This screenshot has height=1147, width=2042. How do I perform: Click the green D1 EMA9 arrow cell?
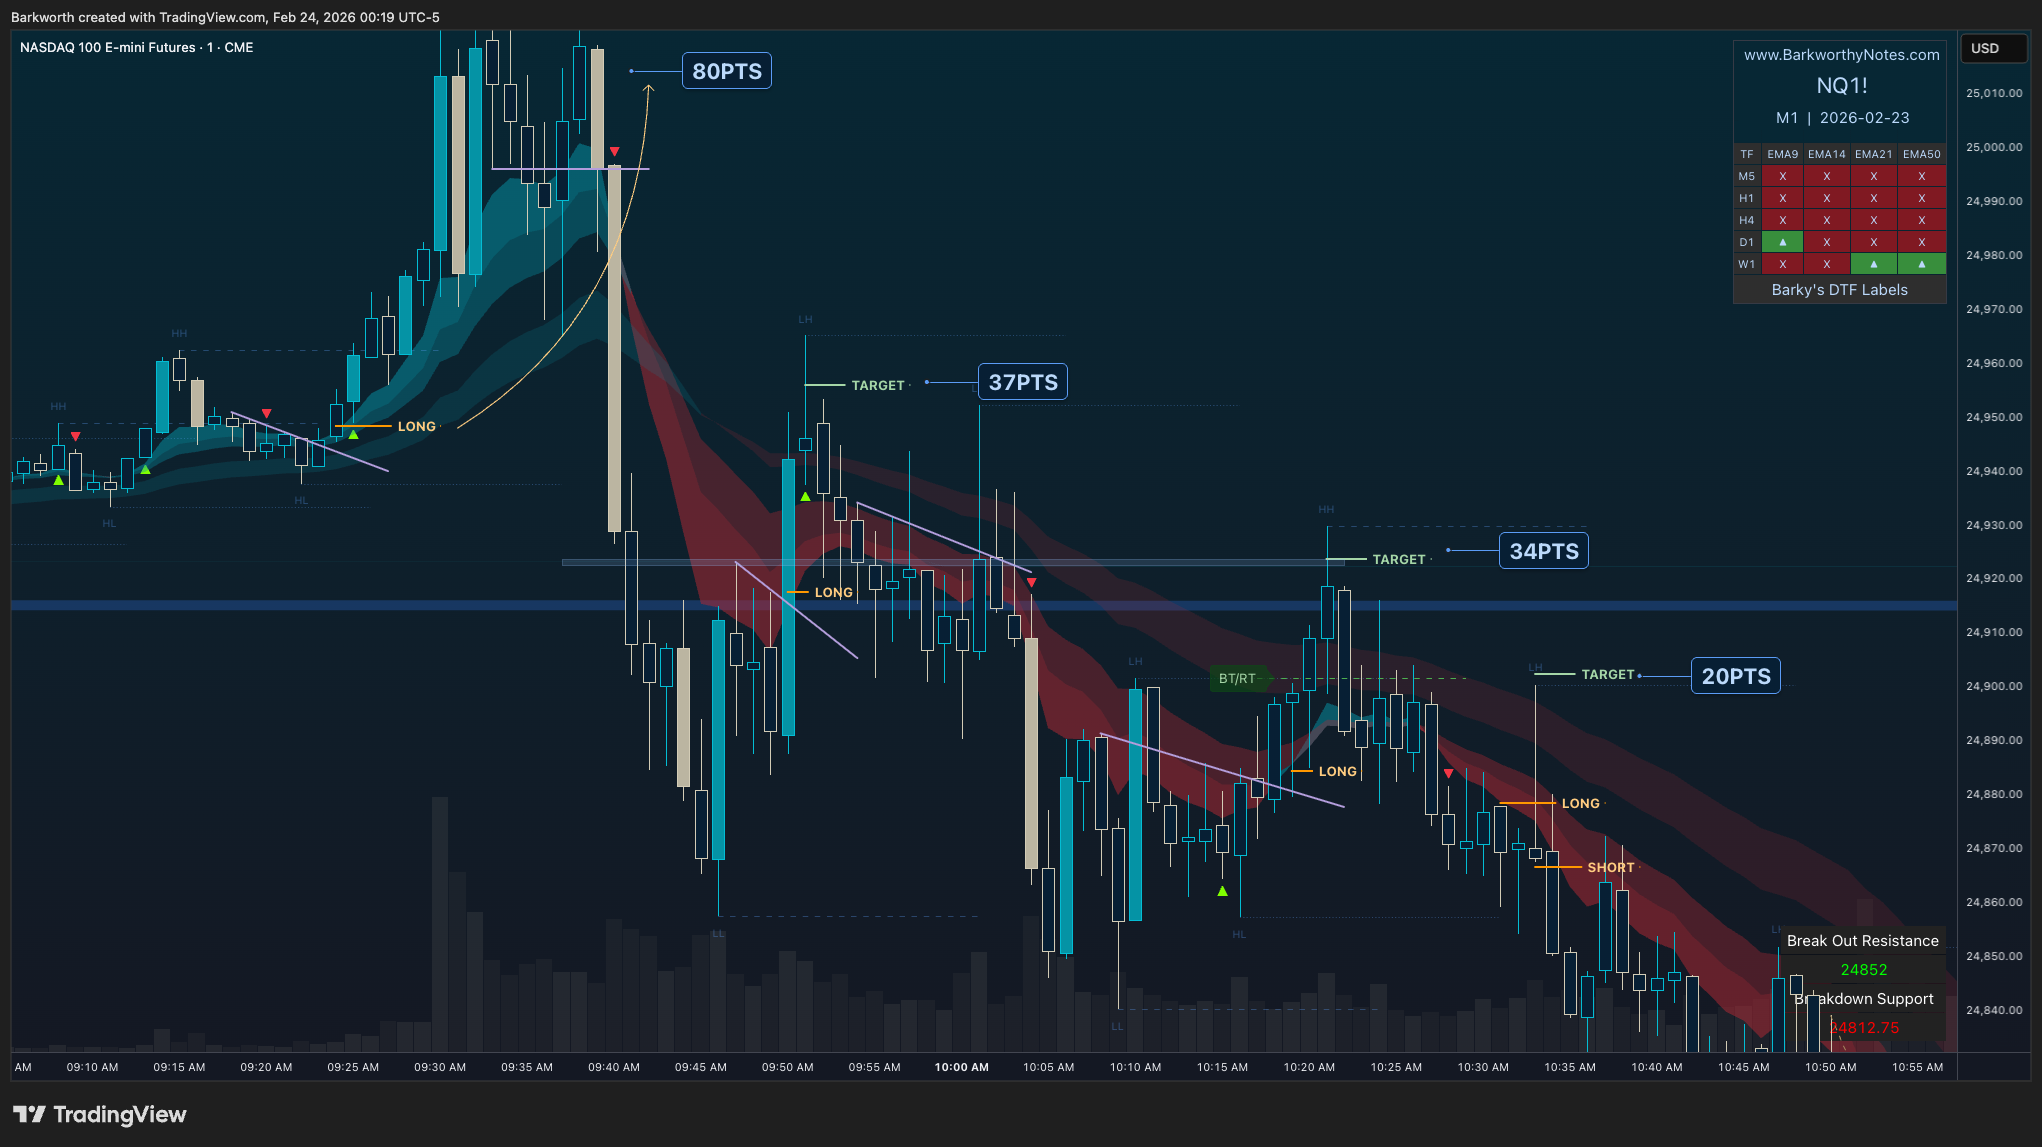click(x=1782, y=242)
